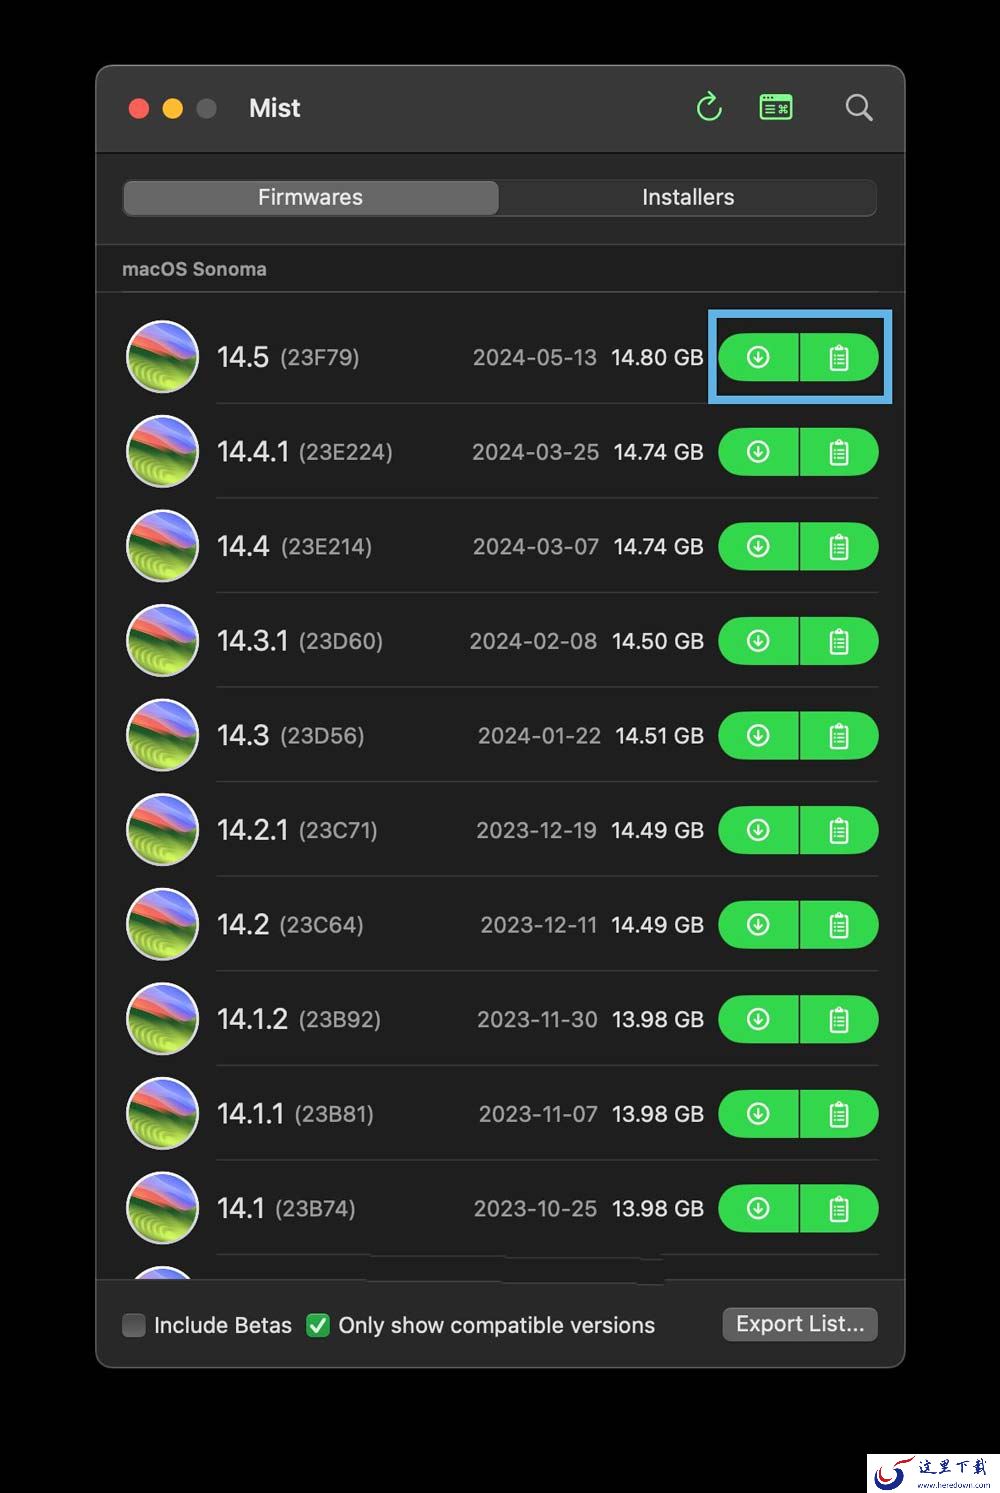The height and width of the screenshot is (1493, 1000).
Task: Click the Mist window title
Action: [274, 108]
